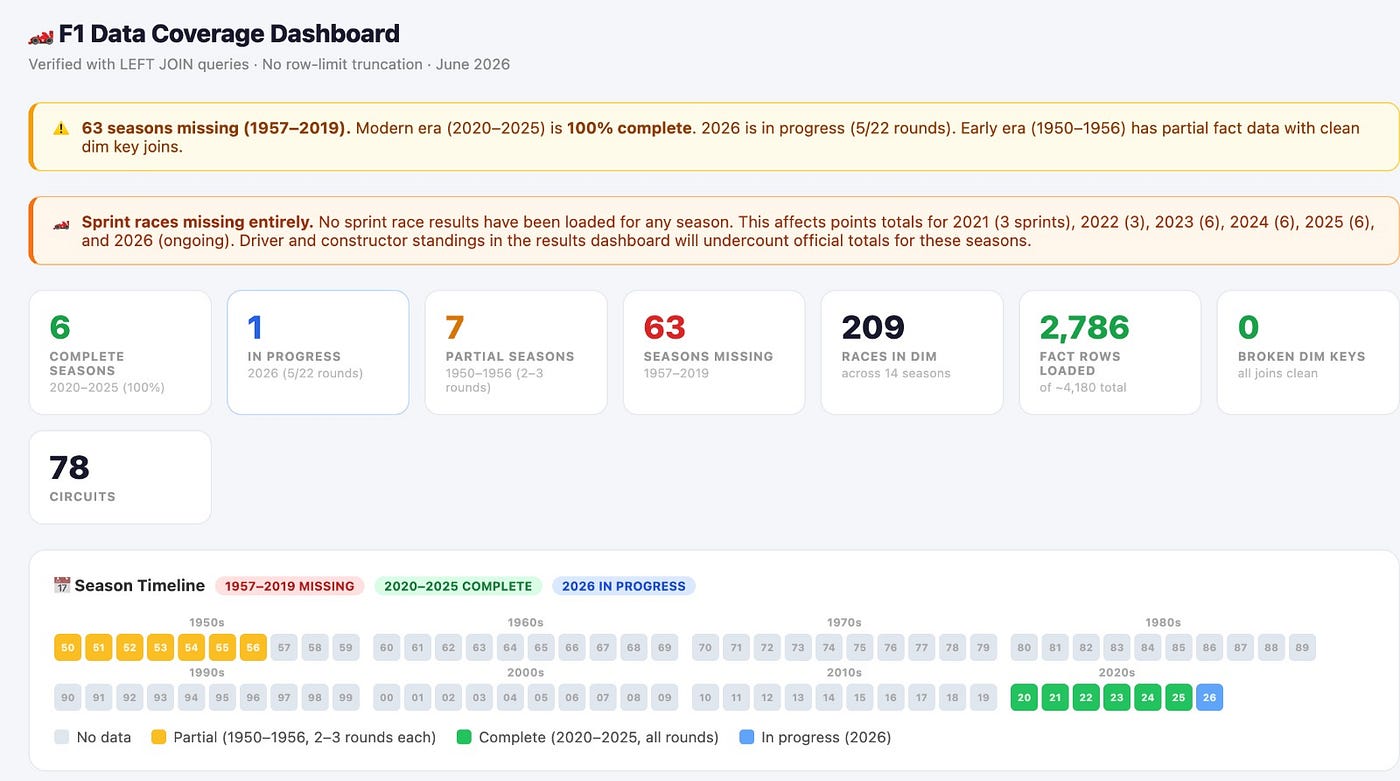The image size is (1400, 781).
Task: Click the 2026 IN PROGRESS badge
Action: tap(624, 586)
